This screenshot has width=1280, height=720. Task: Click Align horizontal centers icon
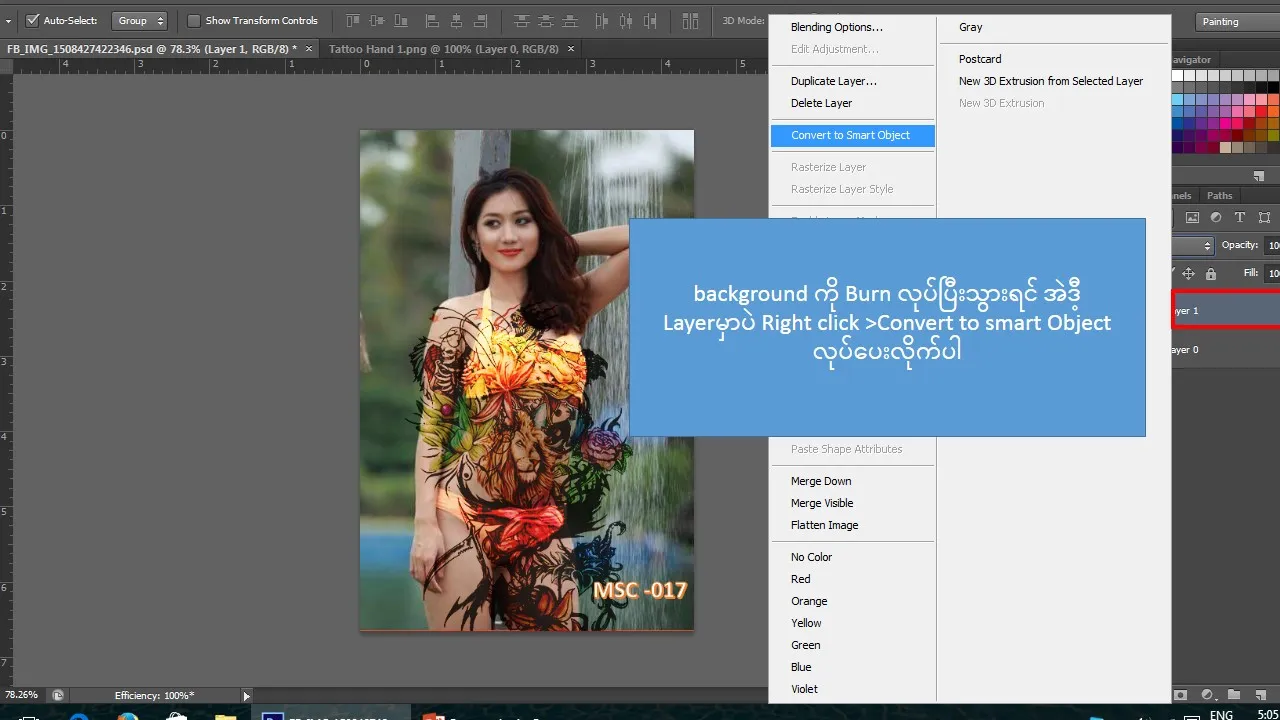[x=457, y=20]
